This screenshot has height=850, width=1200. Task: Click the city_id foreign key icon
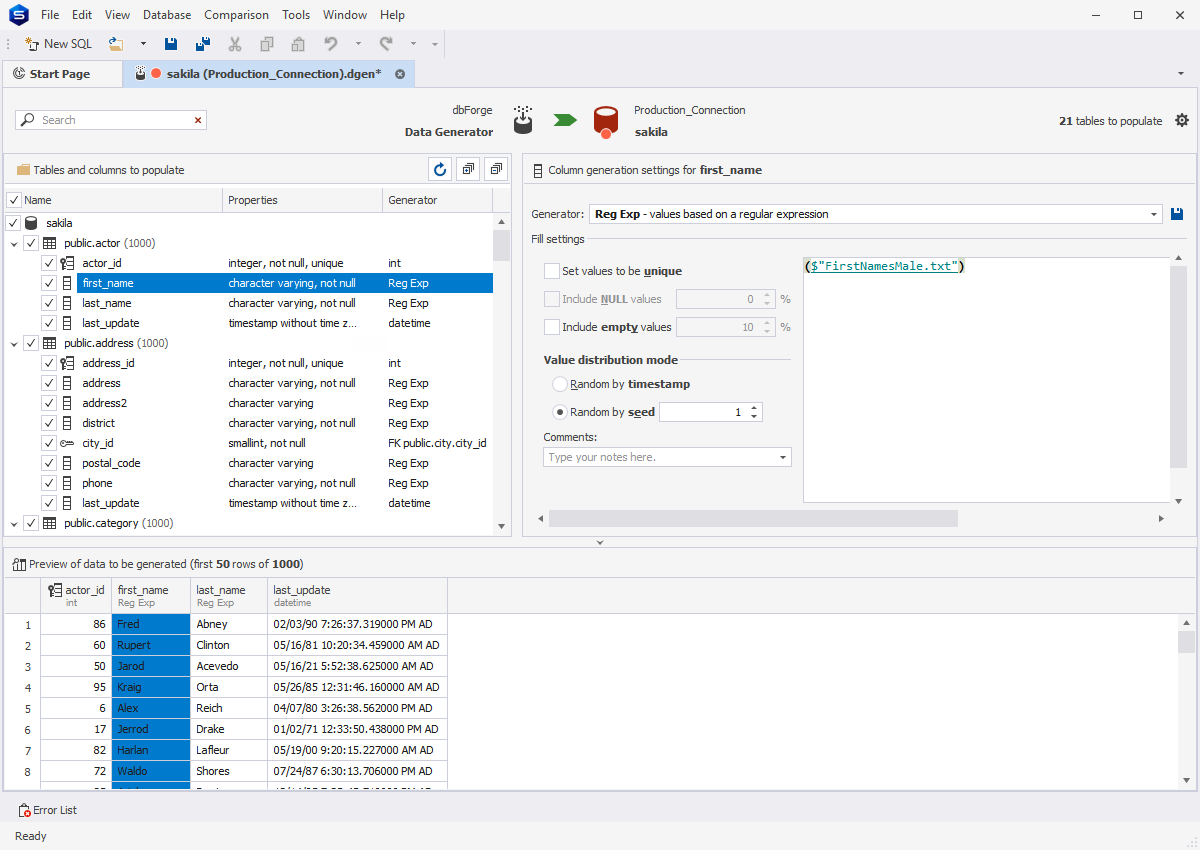click(x=67, y=443)
